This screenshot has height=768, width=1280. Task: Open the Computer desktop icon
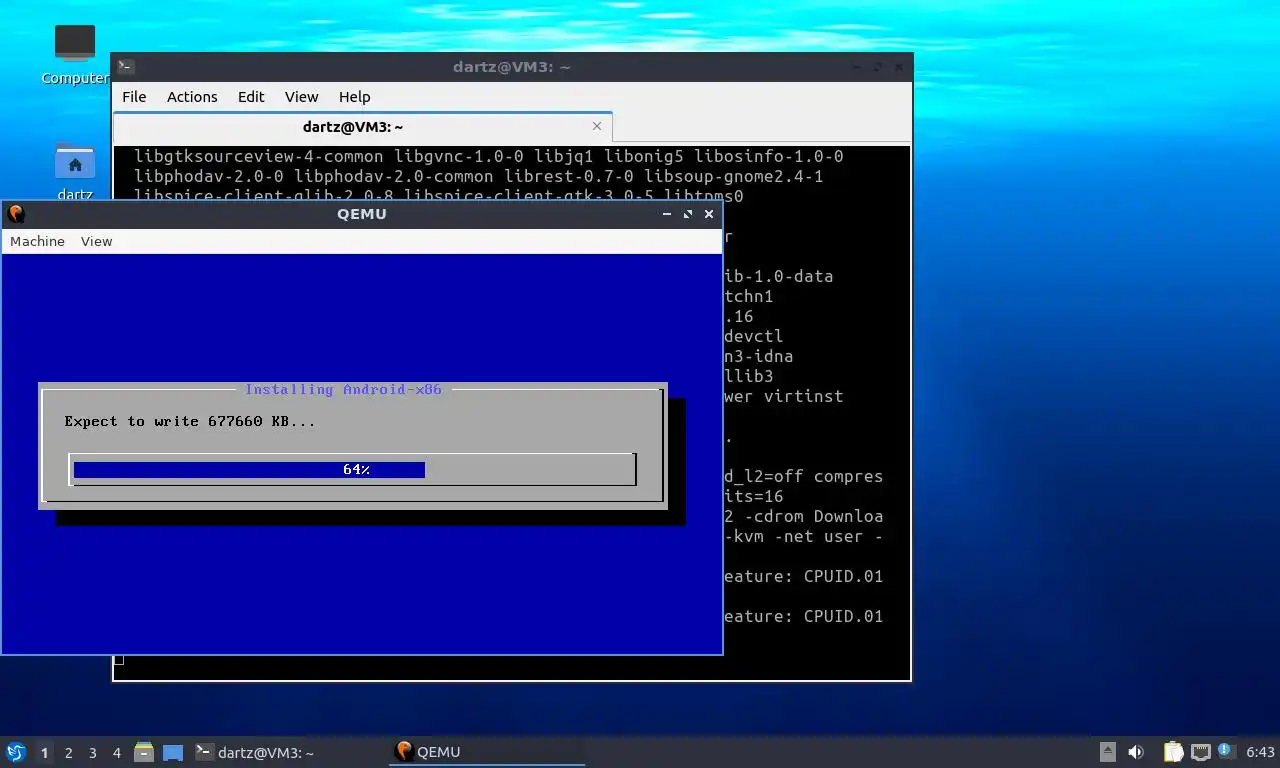[x=74, y=55]
